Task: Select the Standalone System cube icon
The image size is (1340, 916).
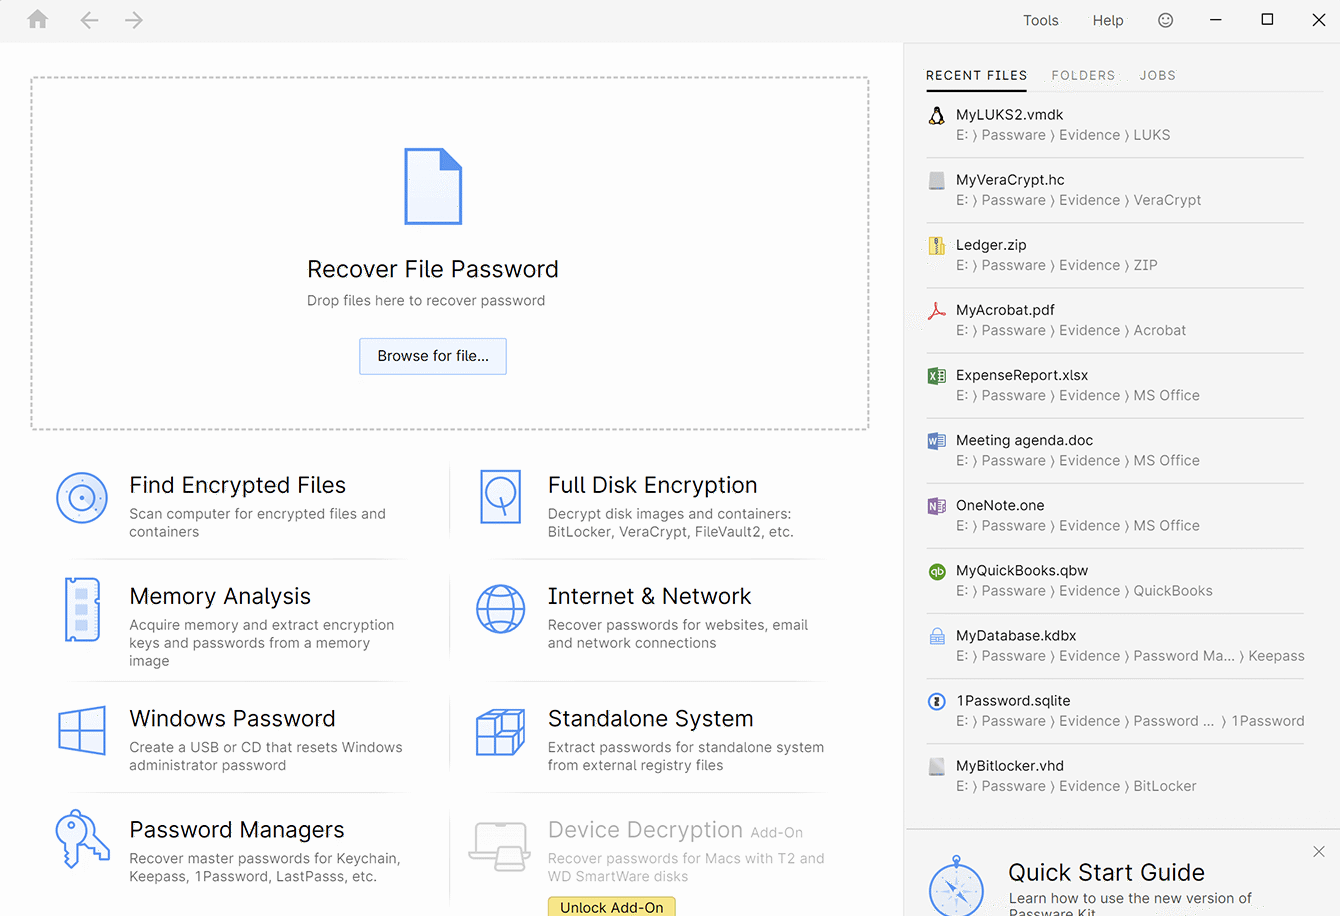Action: click(500, 732)
